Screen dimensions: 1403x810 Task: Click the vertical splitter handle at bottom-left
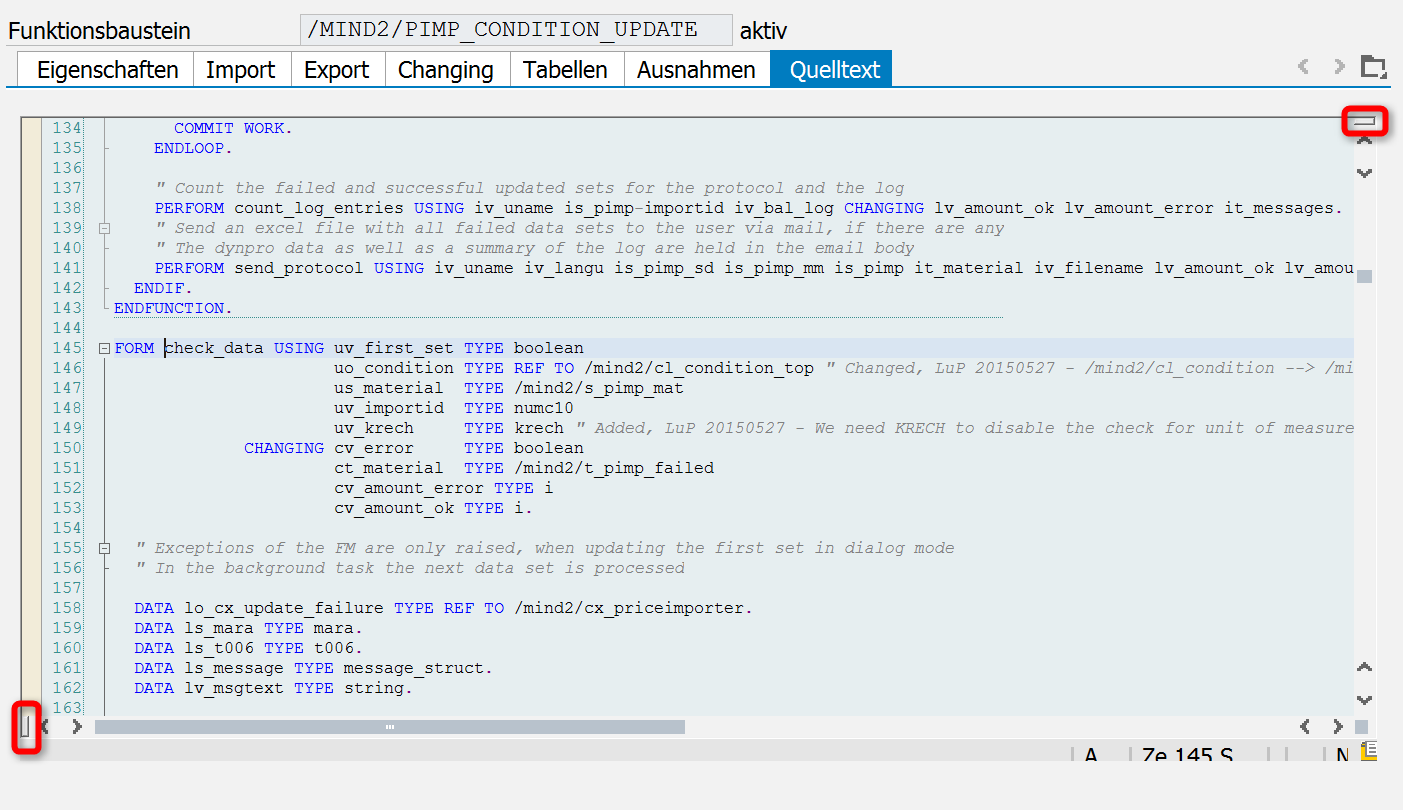pyautogui.click(x=27, y=726)
